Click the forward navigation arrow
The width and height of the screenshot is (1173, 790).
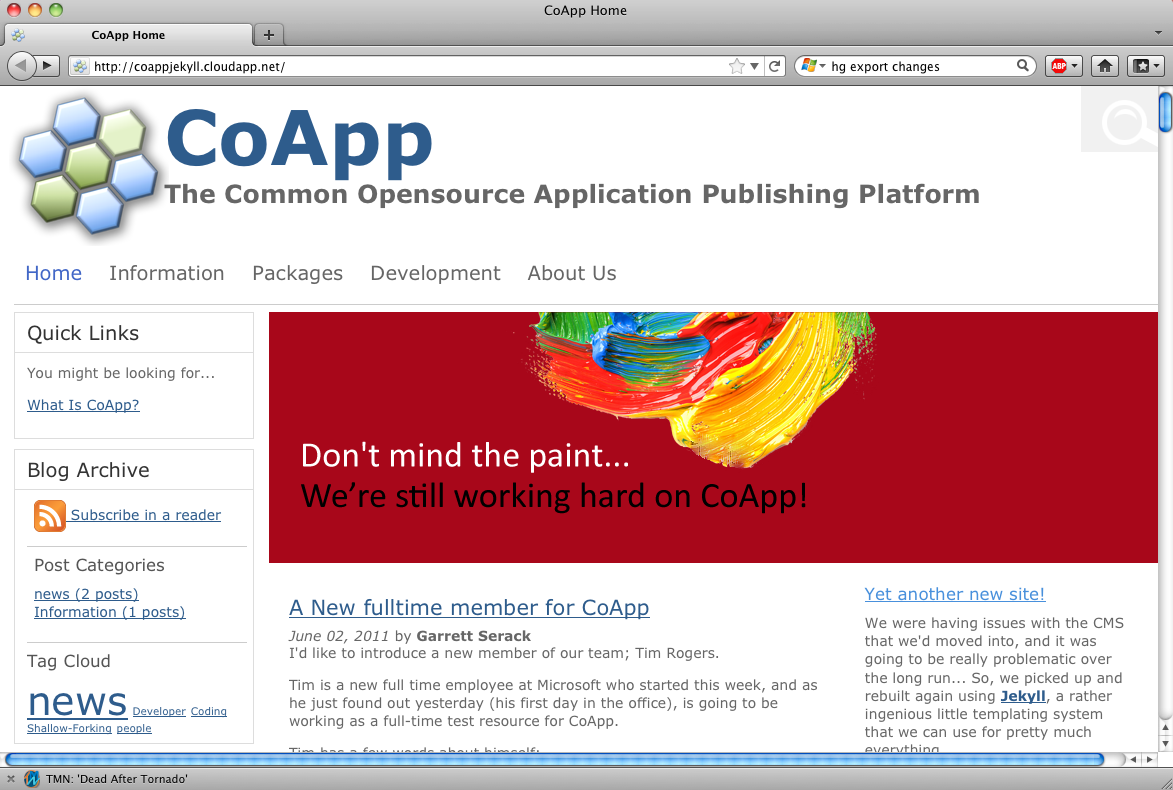coord(48,66)
